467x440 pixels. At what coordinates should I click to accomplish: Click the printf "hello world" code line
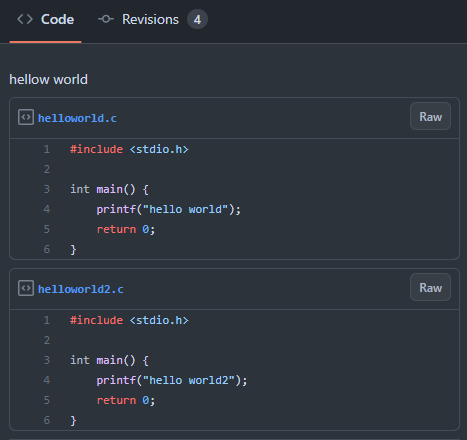[169, 209]
